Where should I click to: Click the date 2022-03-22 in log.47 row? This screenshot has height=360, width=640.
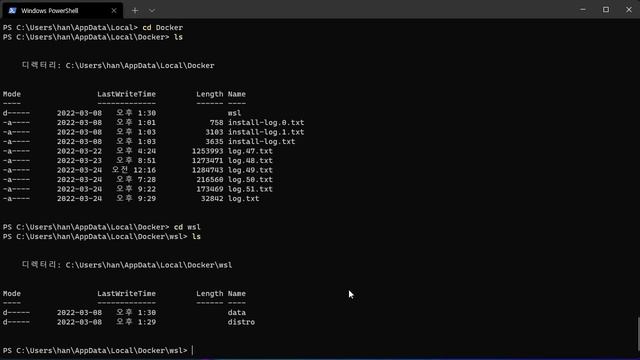(79, 151)
